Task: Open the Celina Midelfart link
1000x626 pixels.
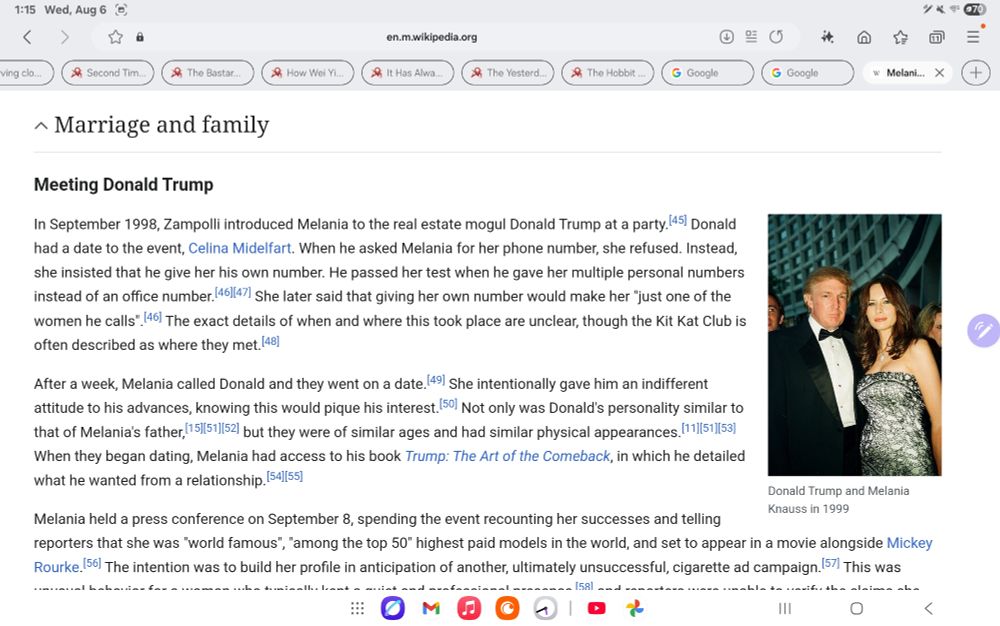Action: click(x=239, y=248)
